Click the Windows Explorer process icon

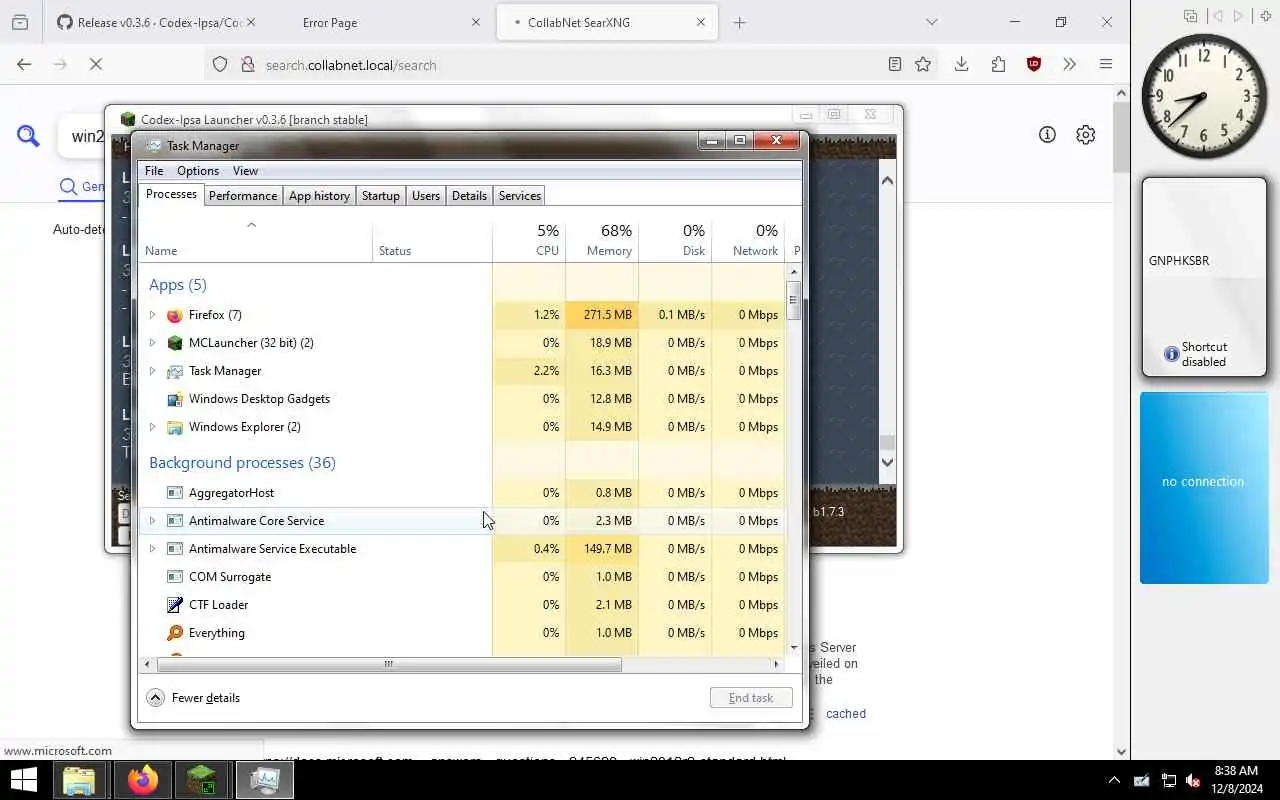[x=175, y=427]
